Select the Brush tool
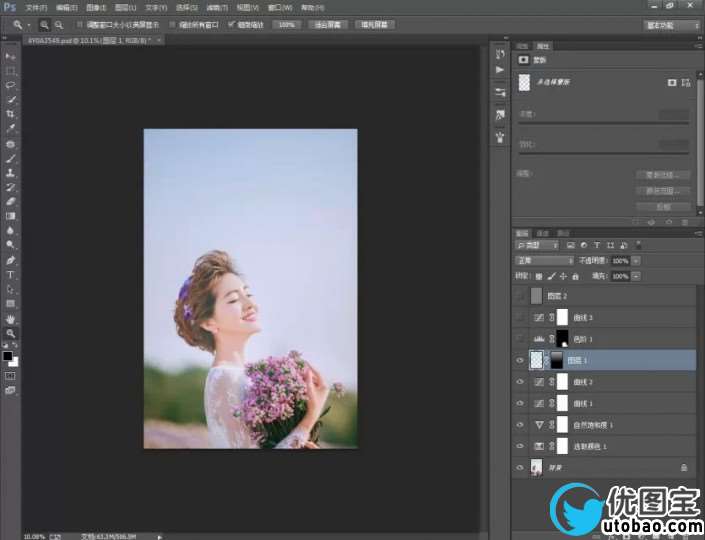705x540 pixels. click(11, 158)
